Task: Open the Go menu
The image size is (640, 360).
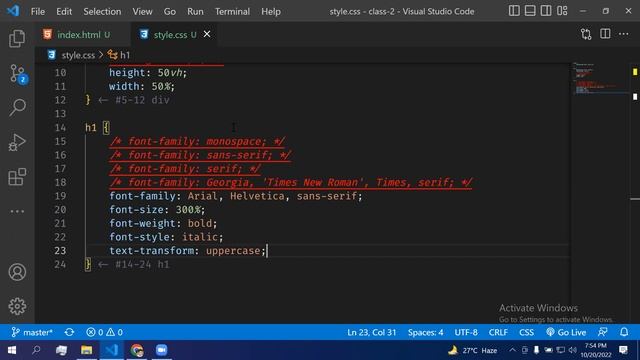Action: click(x=169, y=11)
